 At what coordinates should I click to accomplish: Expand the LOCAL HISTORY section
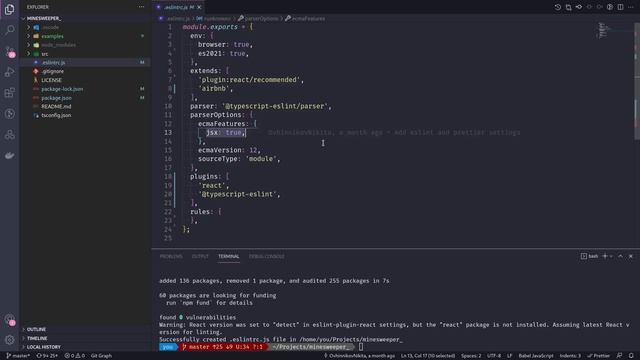coord(43,347)
